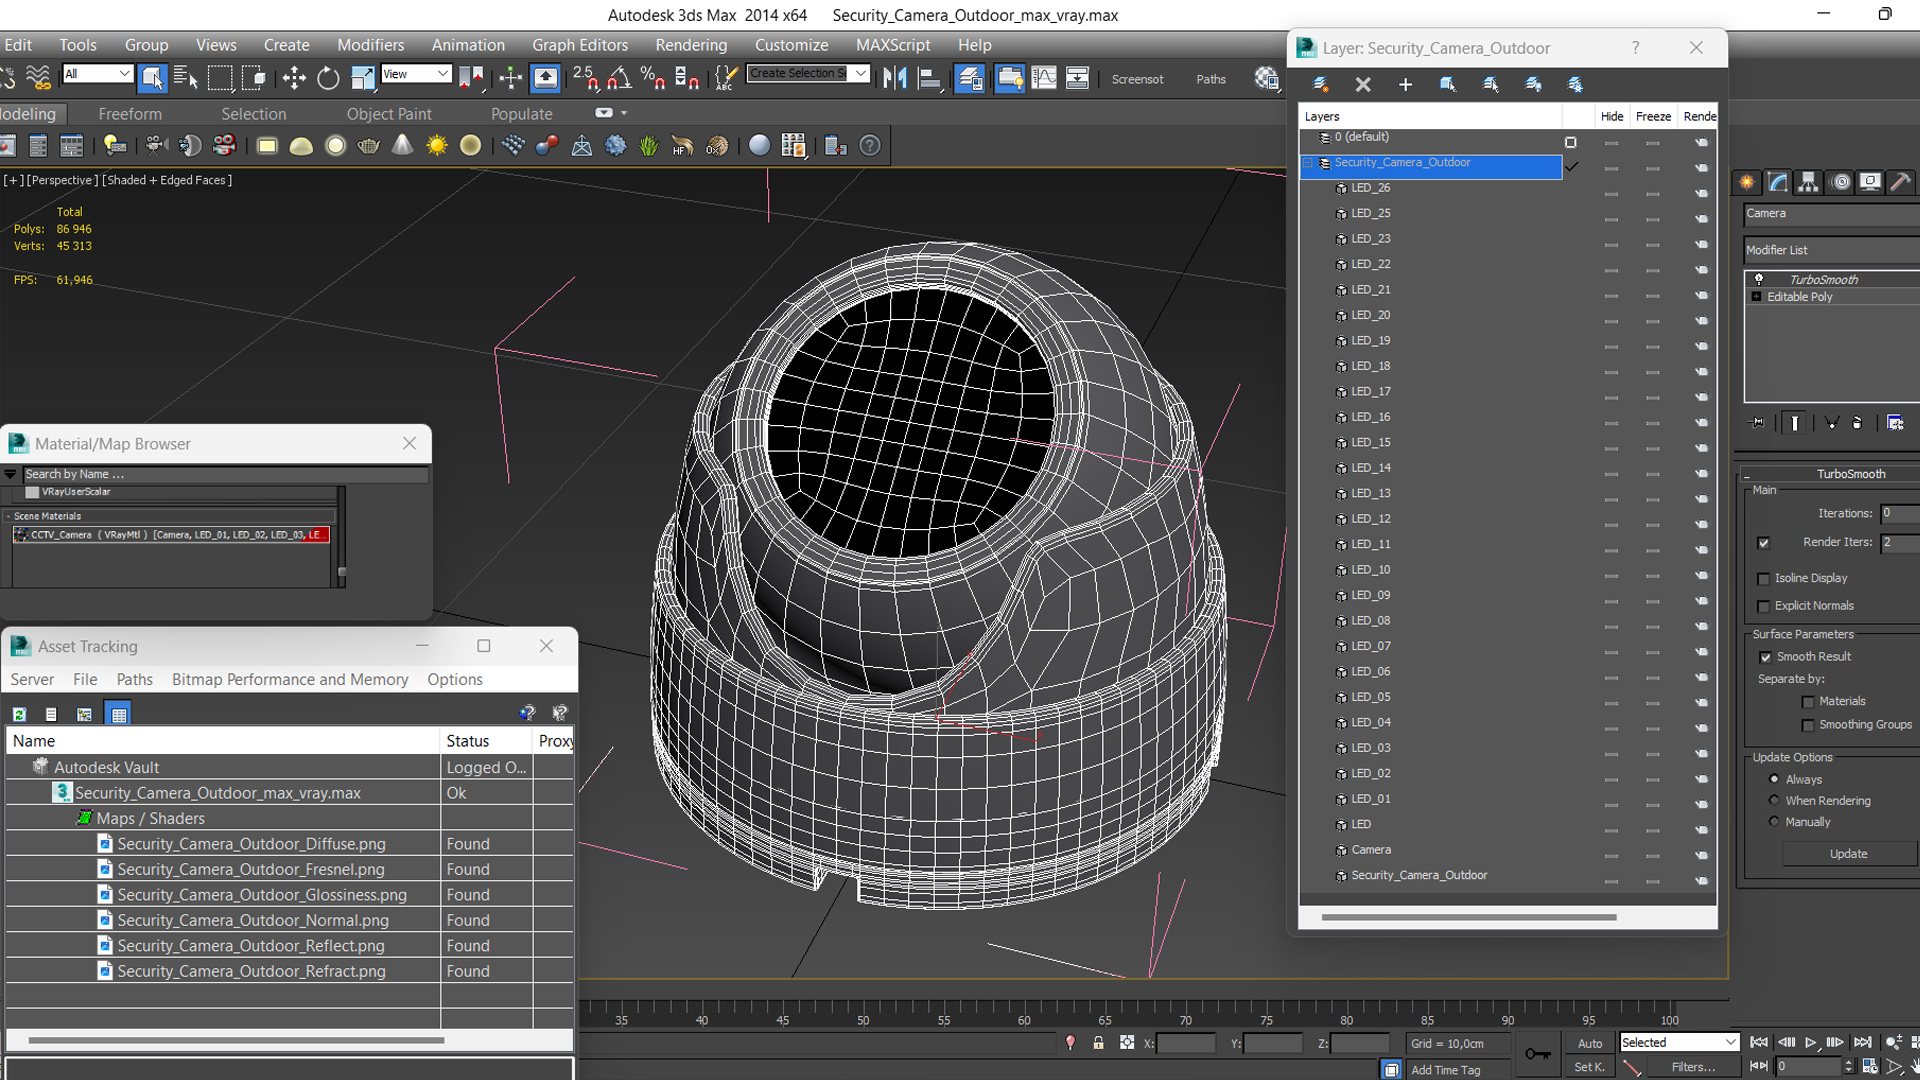
Task: Open the Hierarchy command panel tab
Action: 1808,182
